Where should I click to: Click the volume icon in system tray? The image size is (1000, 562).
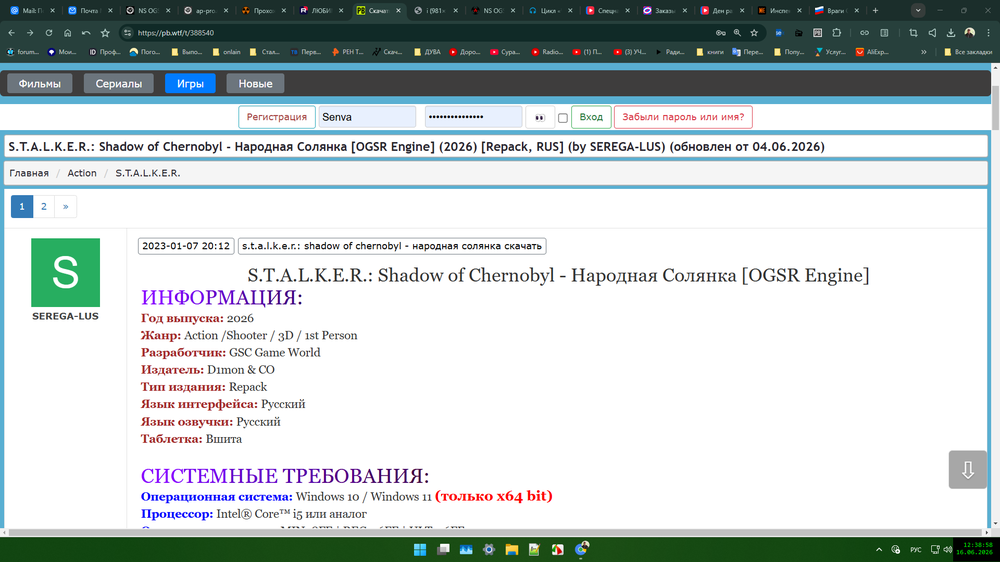tap(948, 549)
